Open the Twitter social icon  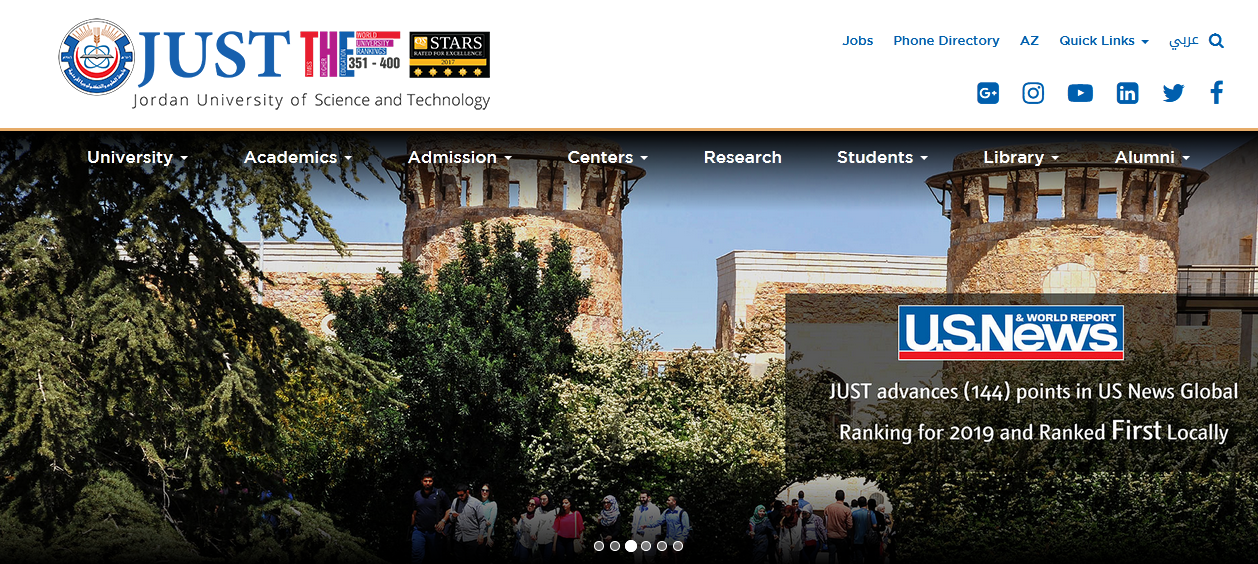(x=1173, y=93)
